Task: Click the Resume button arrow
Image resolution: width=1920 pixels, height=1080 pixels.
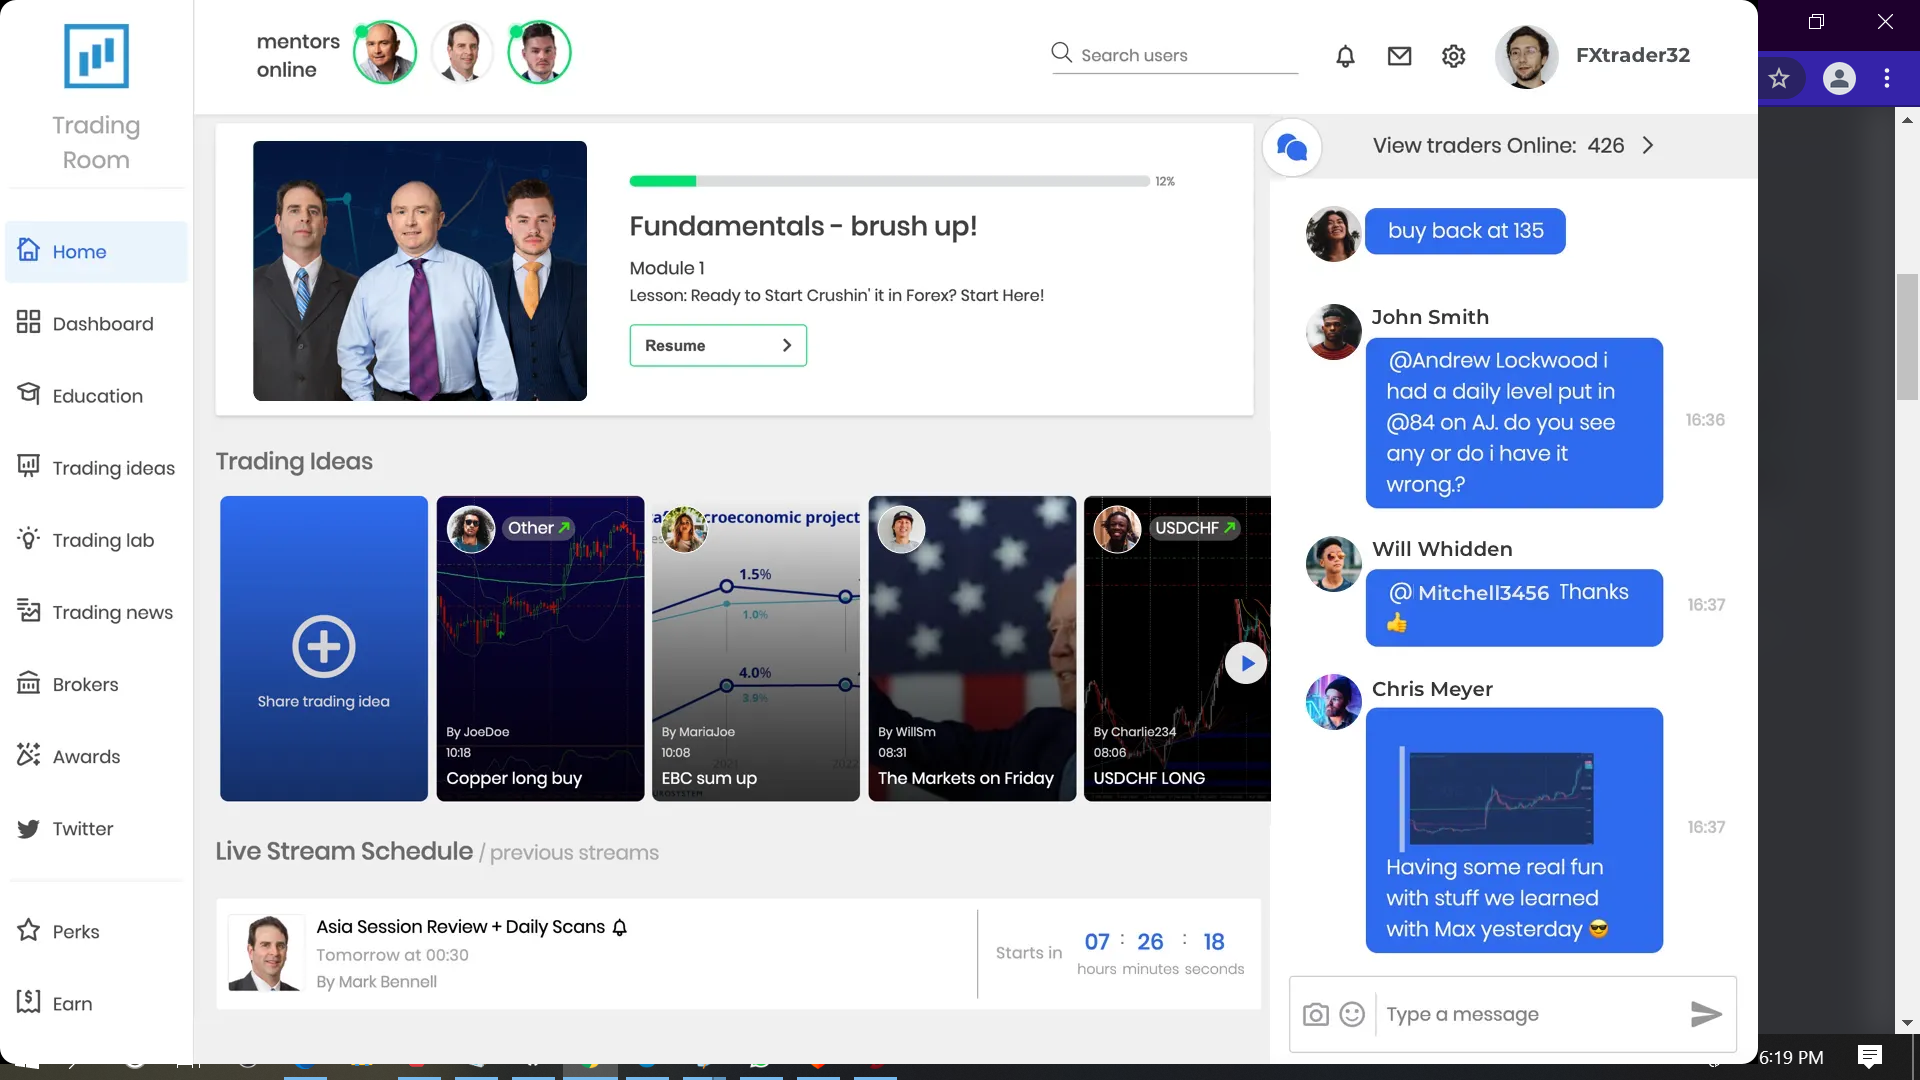Action: tap(787, 345)
